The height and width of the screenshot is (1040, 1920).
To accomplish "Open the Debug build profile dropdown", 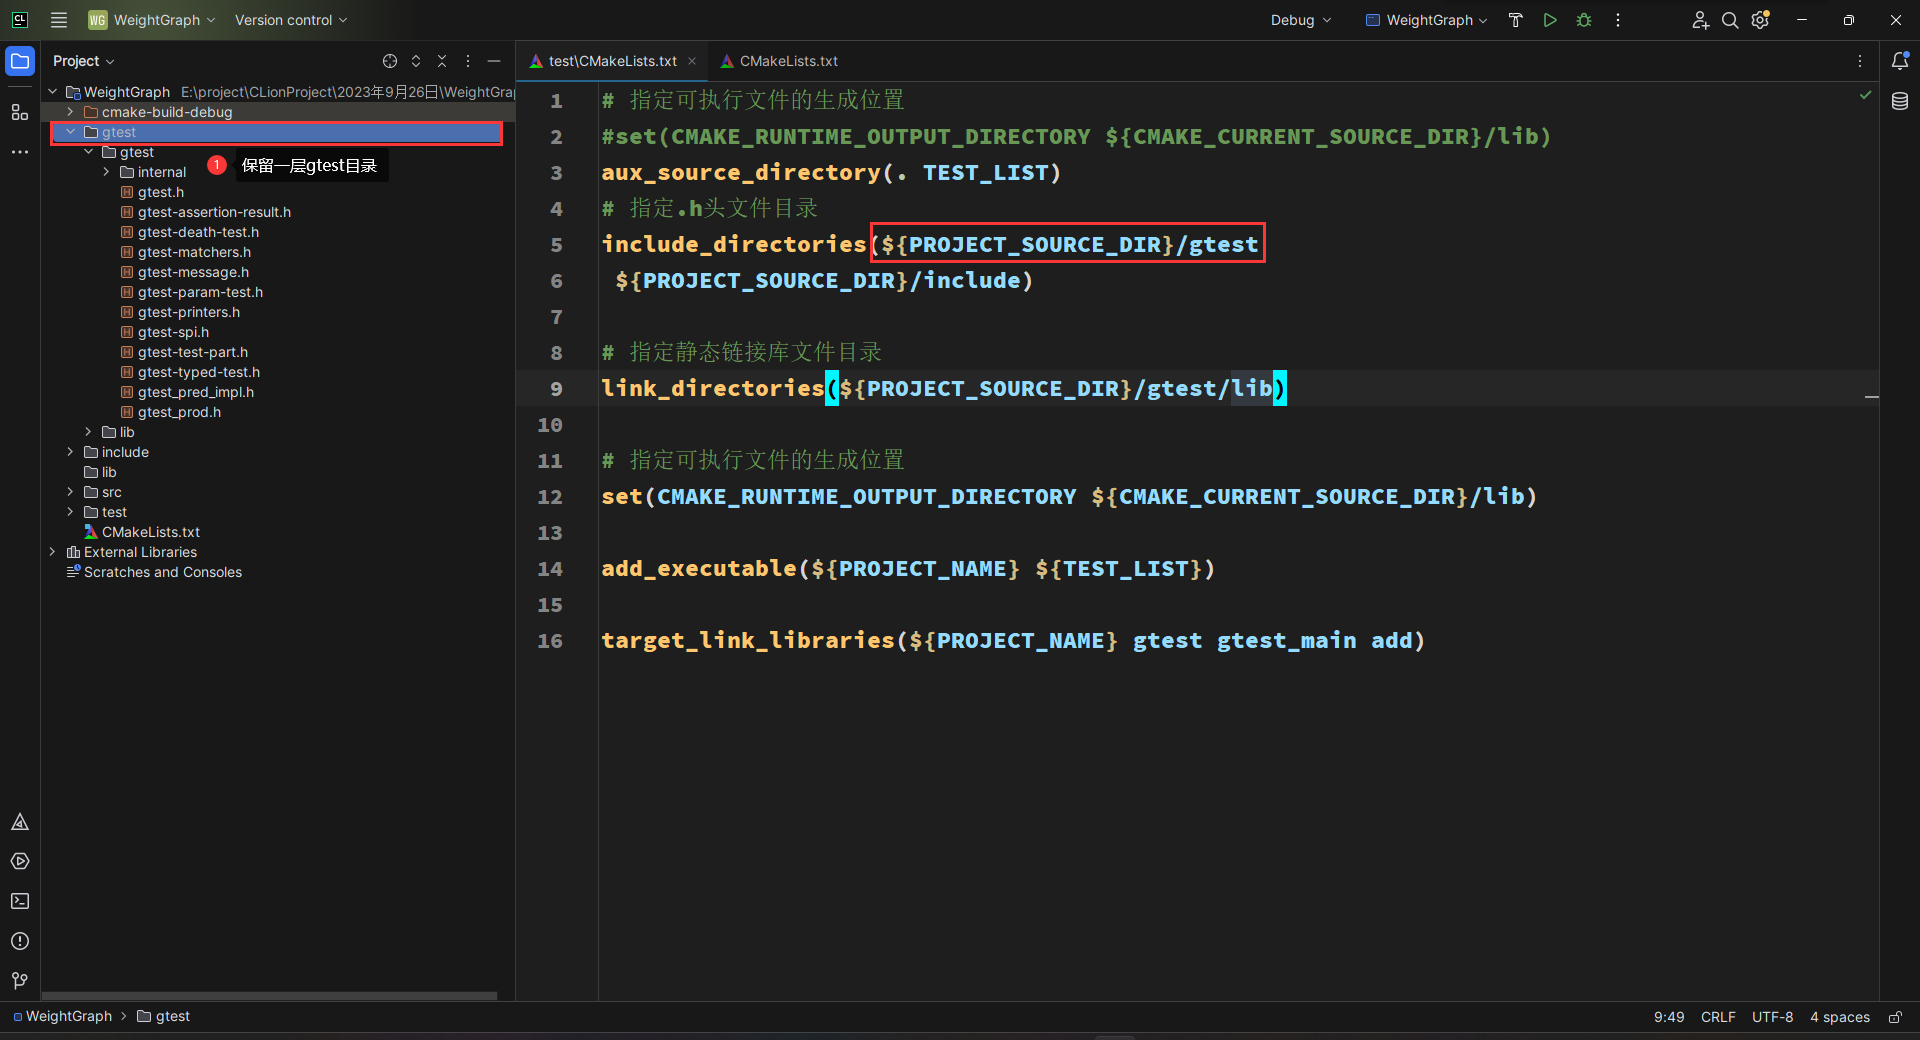I will 1300,20.
